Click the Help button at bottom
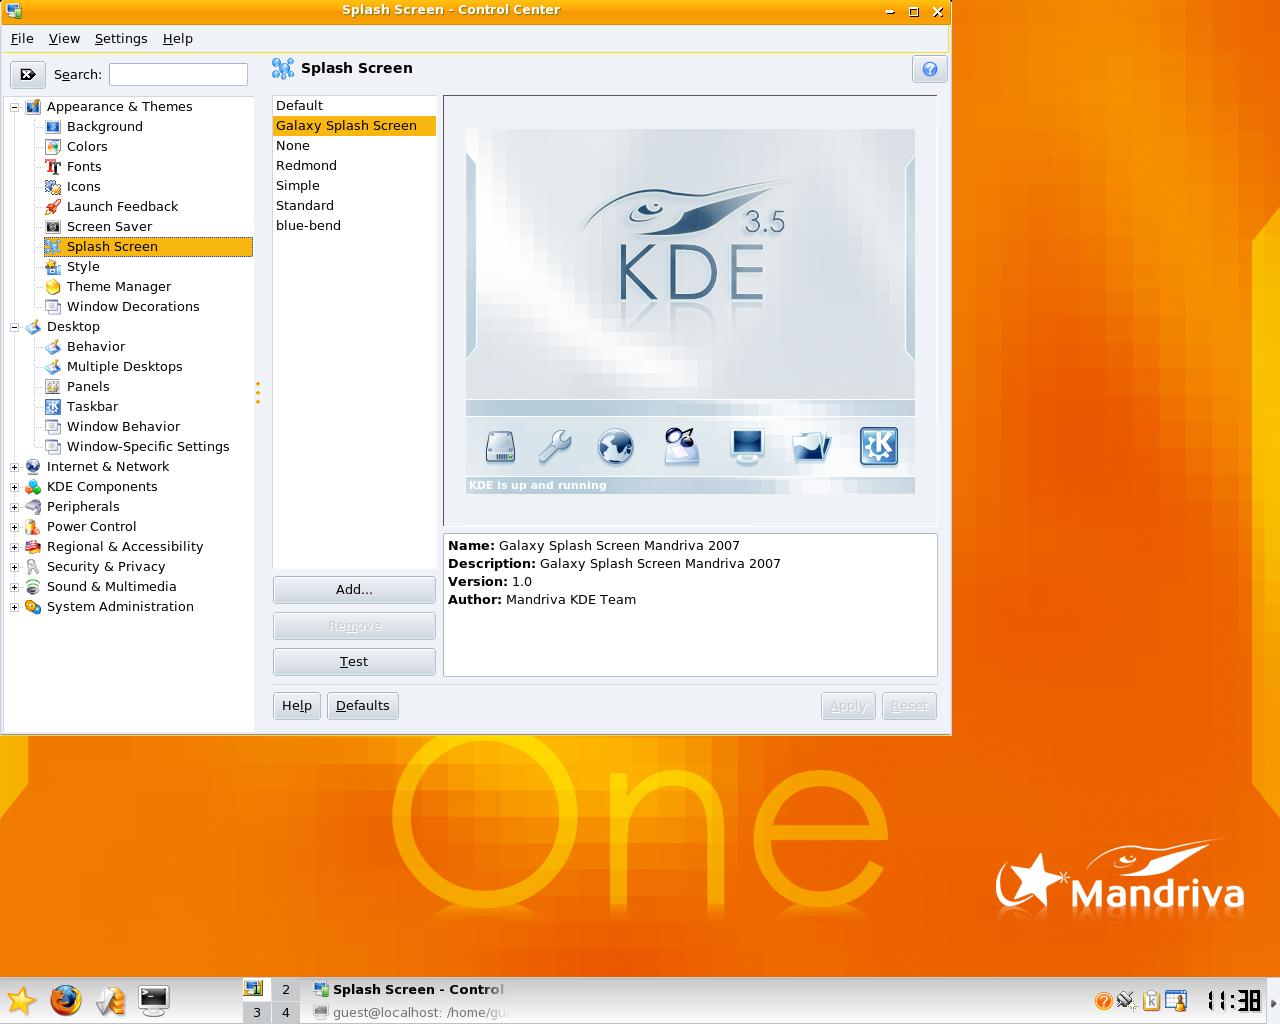This screenshot has height=1024, width=1280. [x=297, y=706]
